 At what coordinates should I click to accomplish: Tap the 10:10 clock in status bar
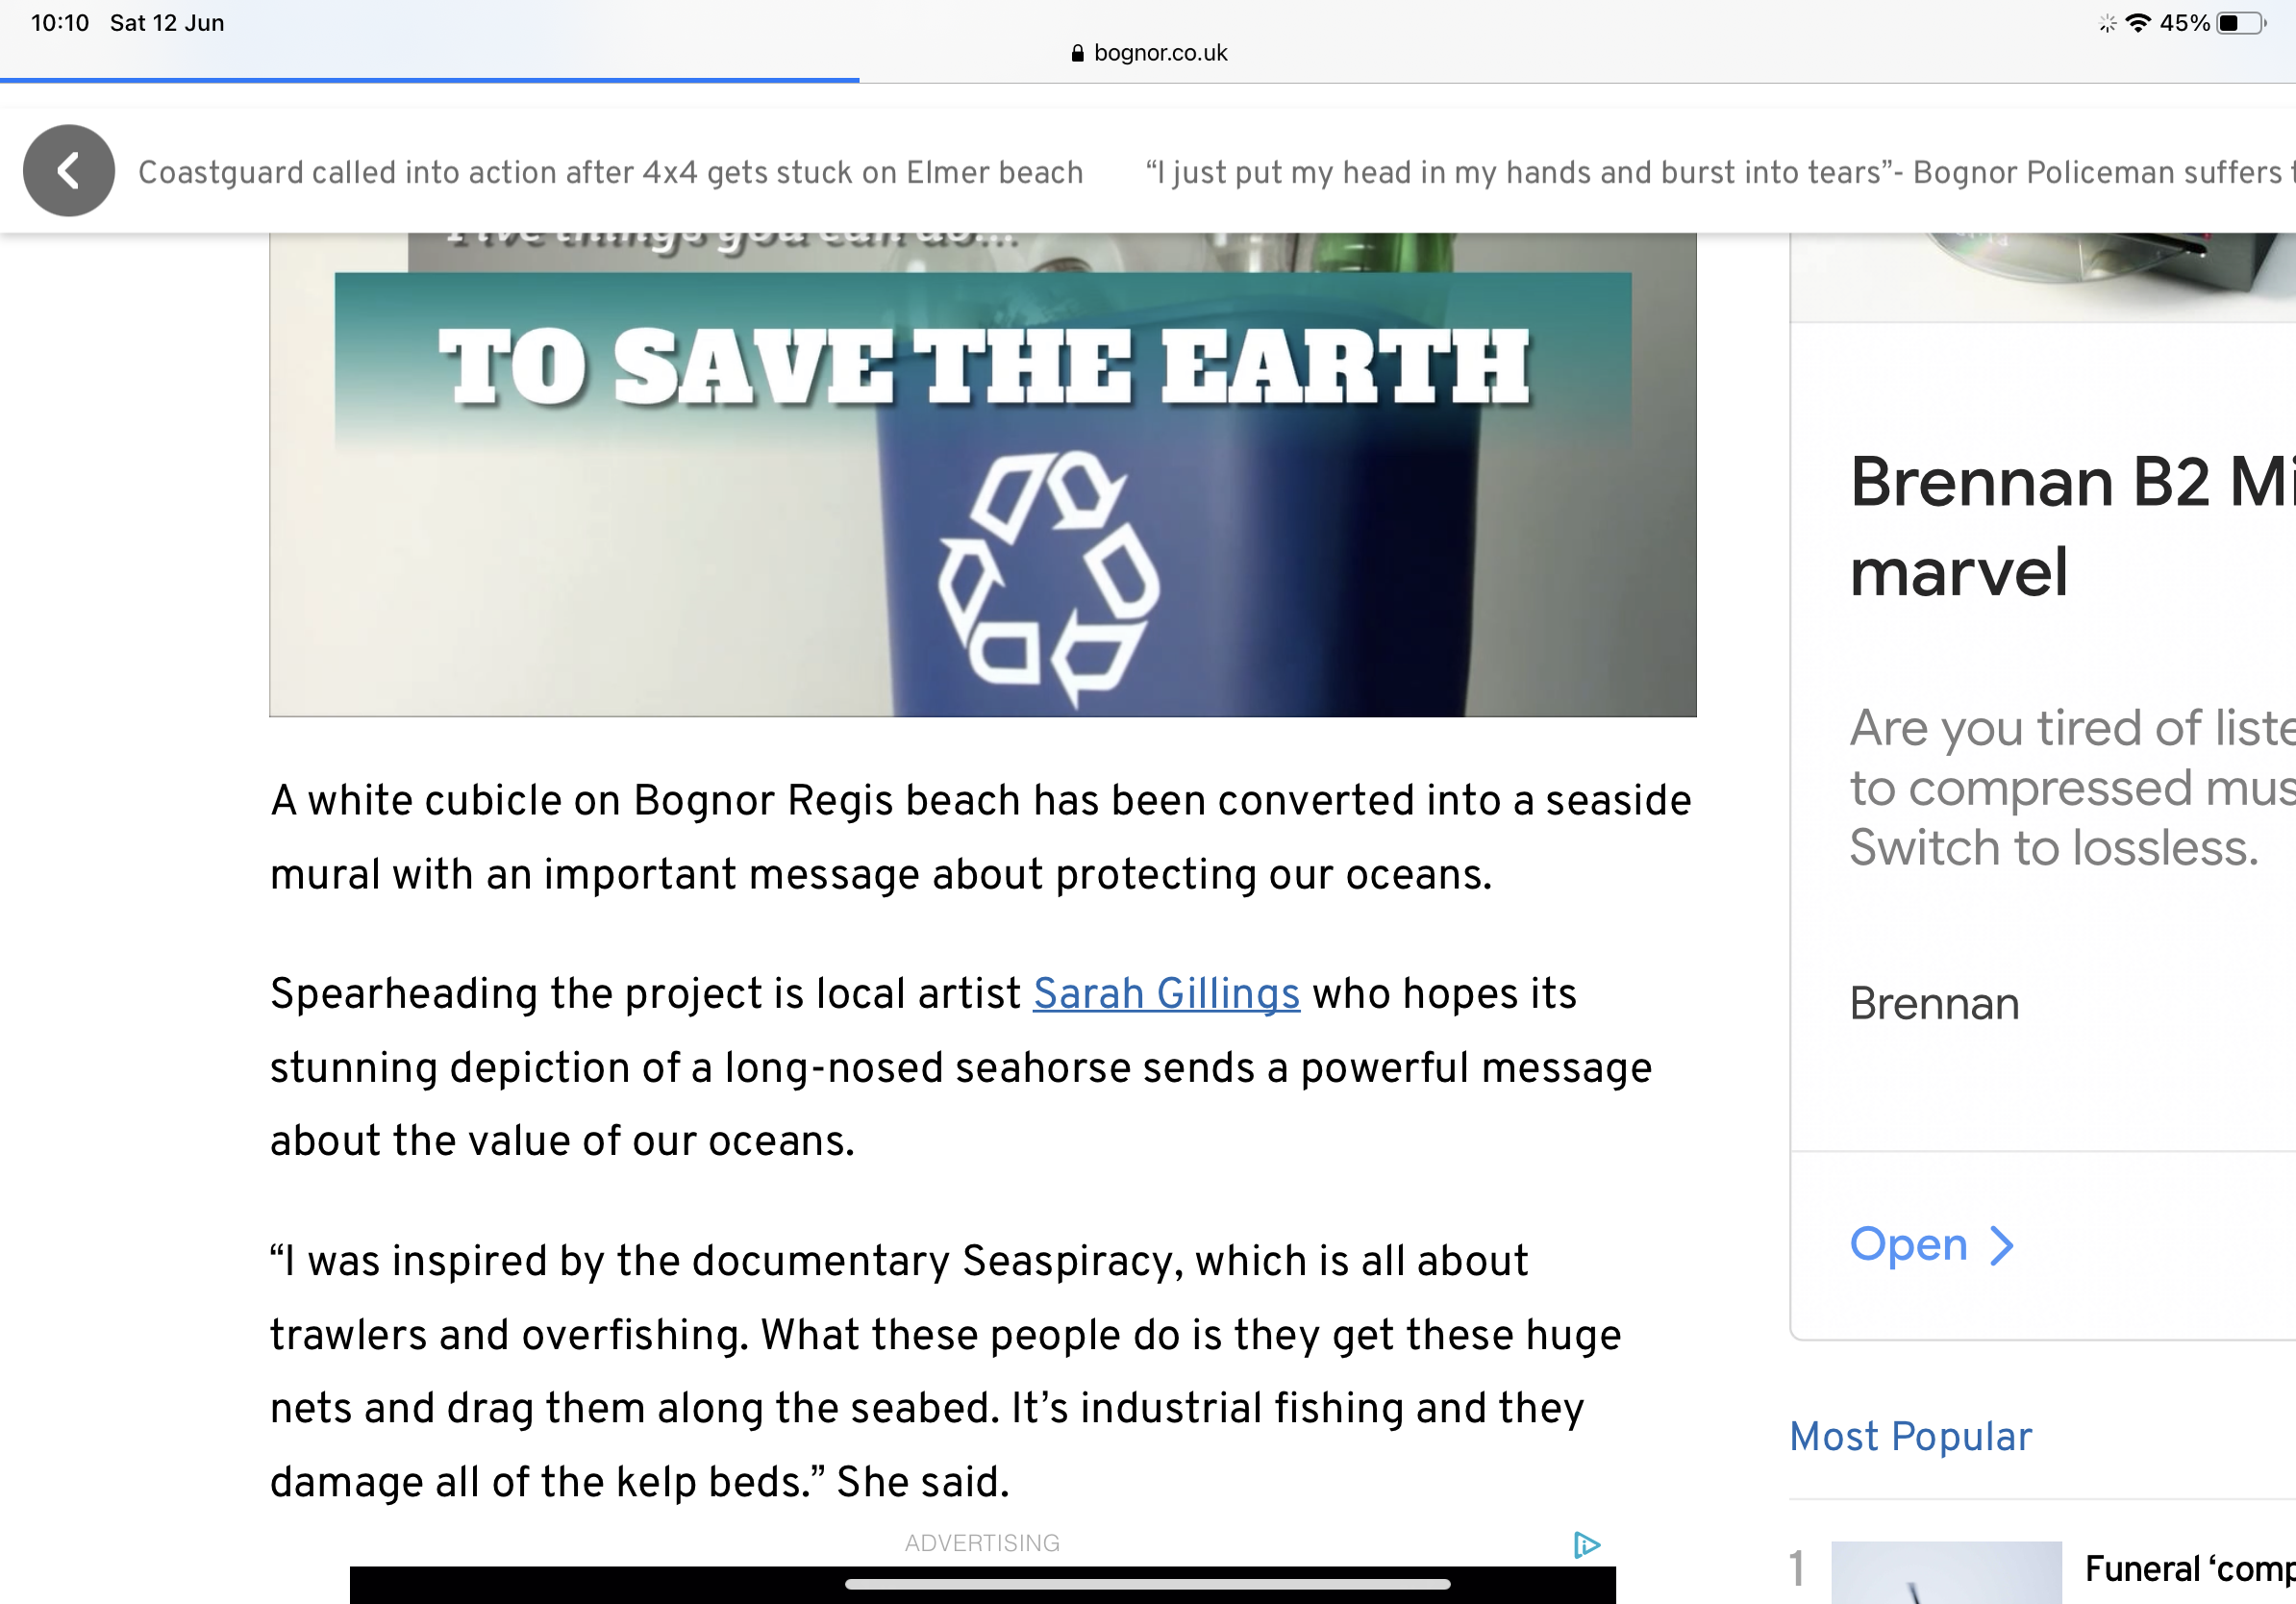pos(60,23)
